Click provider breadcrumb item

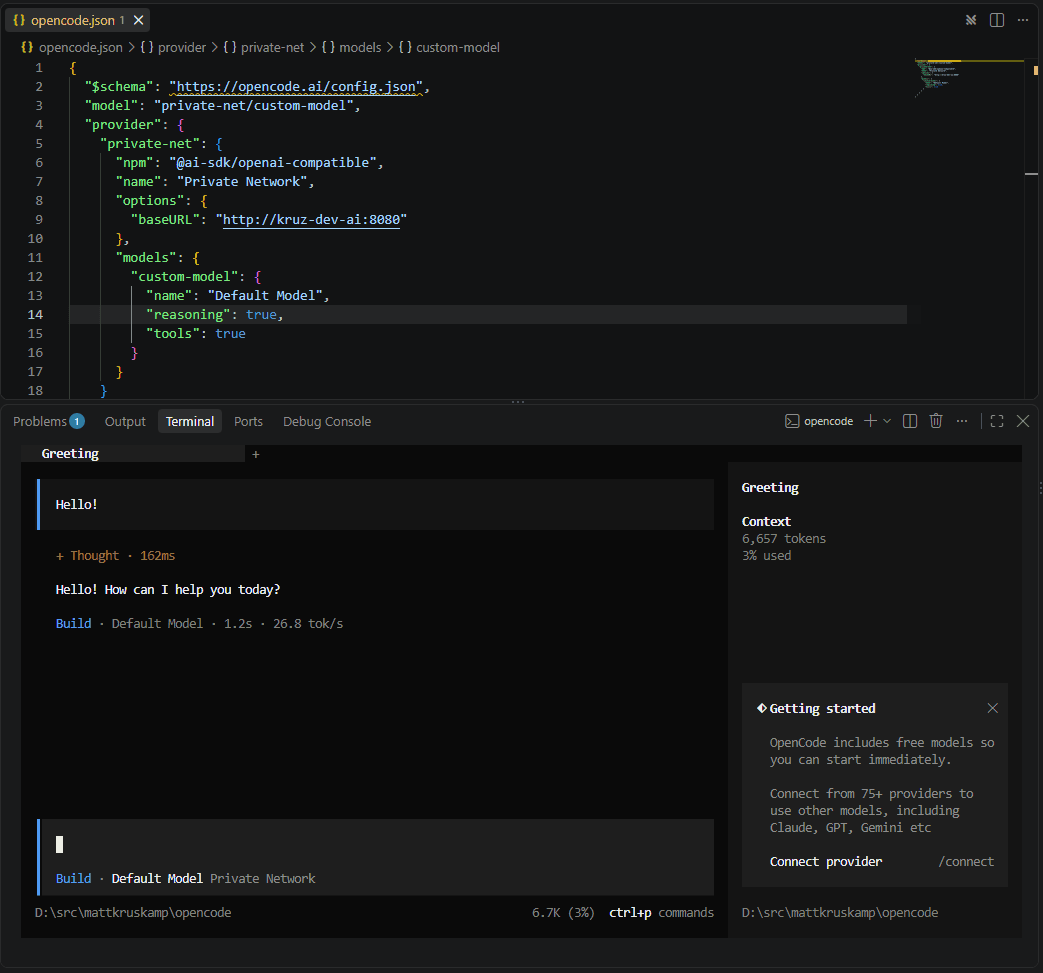(x=173, y=47)
